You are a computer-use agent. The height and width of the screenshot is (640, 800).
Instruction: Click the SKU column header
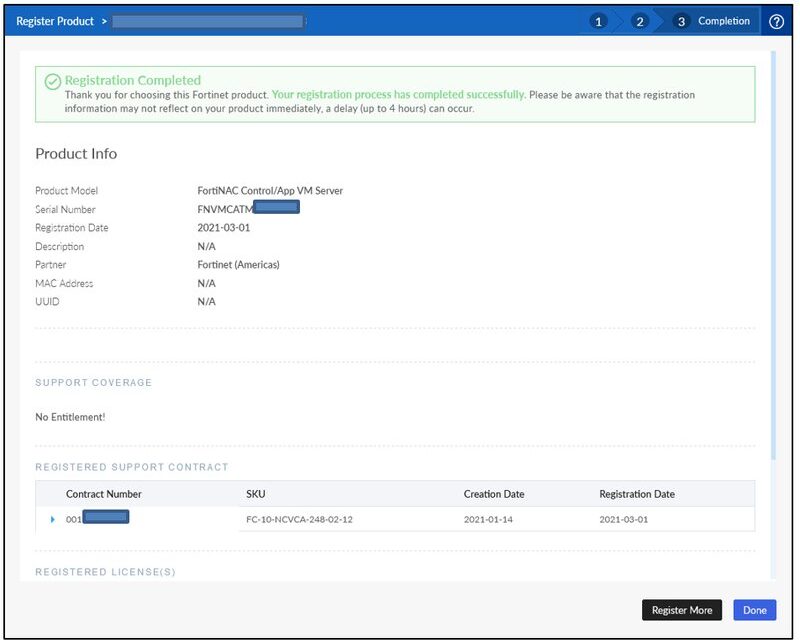[x=256, y=494]
